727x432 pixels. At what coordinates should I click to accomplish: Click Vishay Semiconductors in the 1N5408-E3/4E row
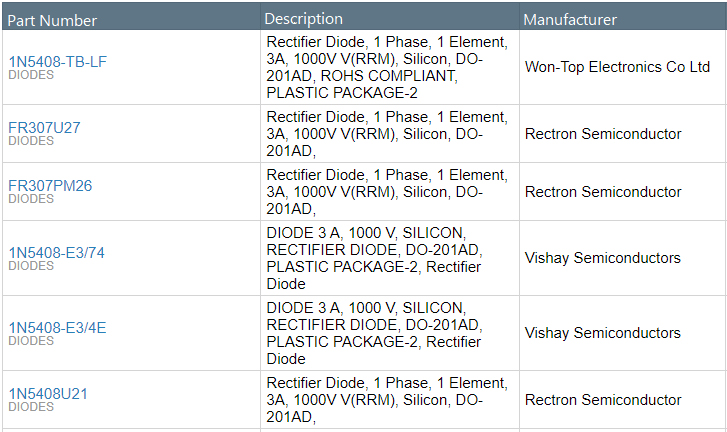click(x=602, y=333)
